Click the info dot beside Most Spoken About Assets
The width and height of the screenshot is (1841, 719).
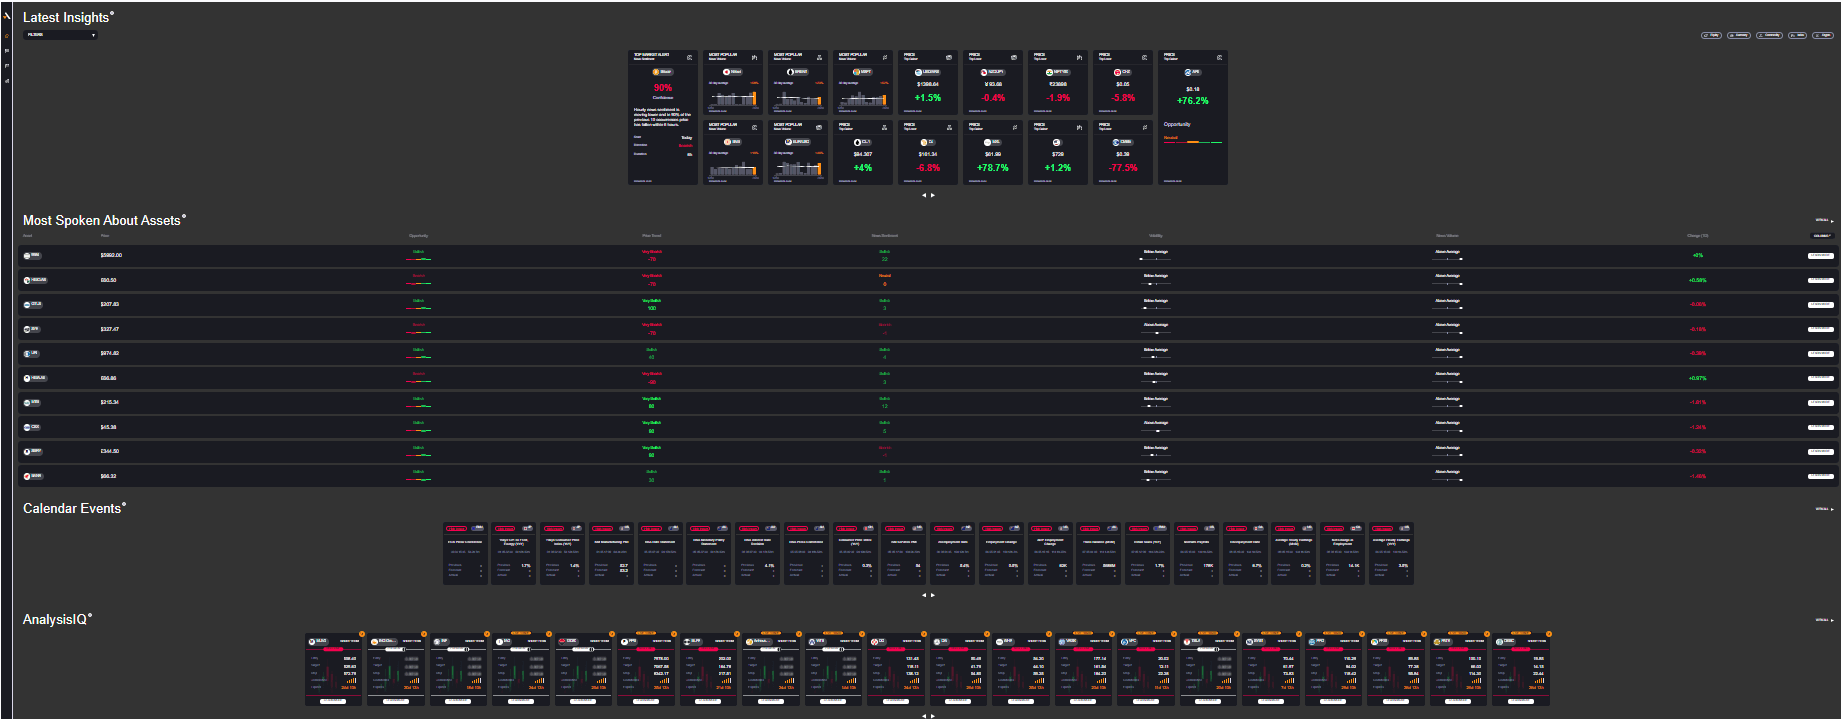click(184, 216)
